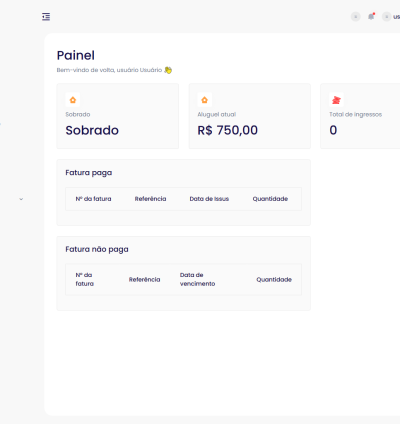Click the Total de ingressos label

tap(356, 114)
